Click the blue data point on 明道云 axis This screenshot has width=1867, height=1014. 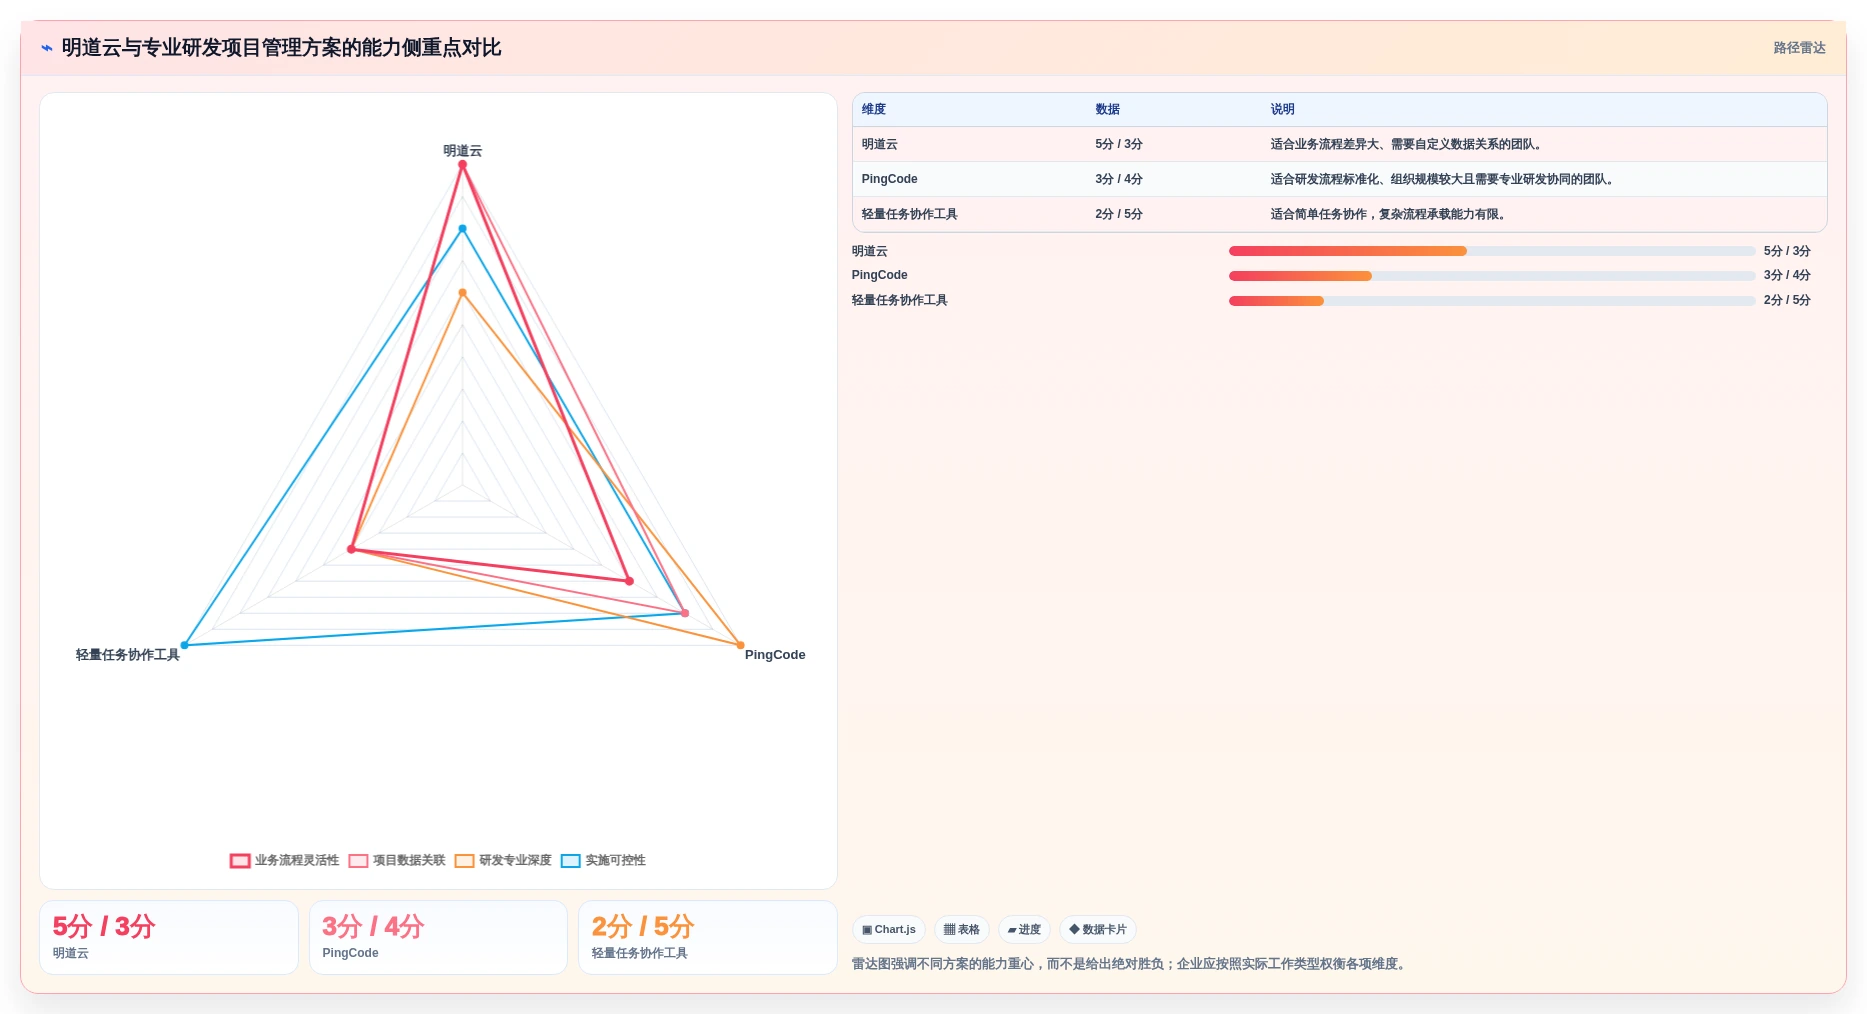463,229
